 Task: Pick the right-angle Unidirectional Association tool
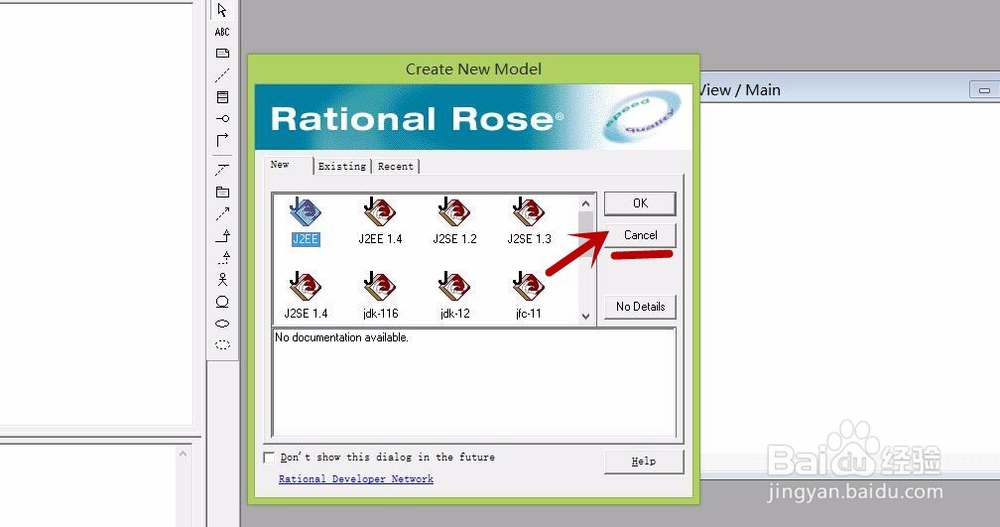222,140
